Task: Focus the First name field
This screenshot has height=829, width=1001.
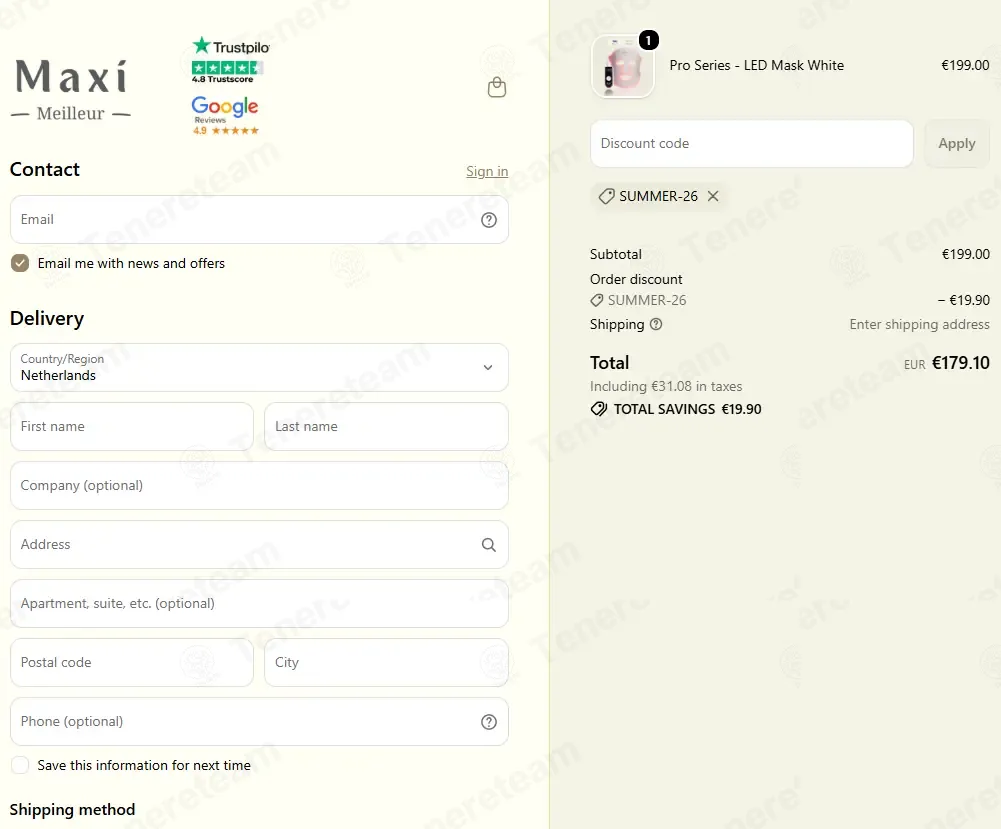Action: click(x=132, y=426)
